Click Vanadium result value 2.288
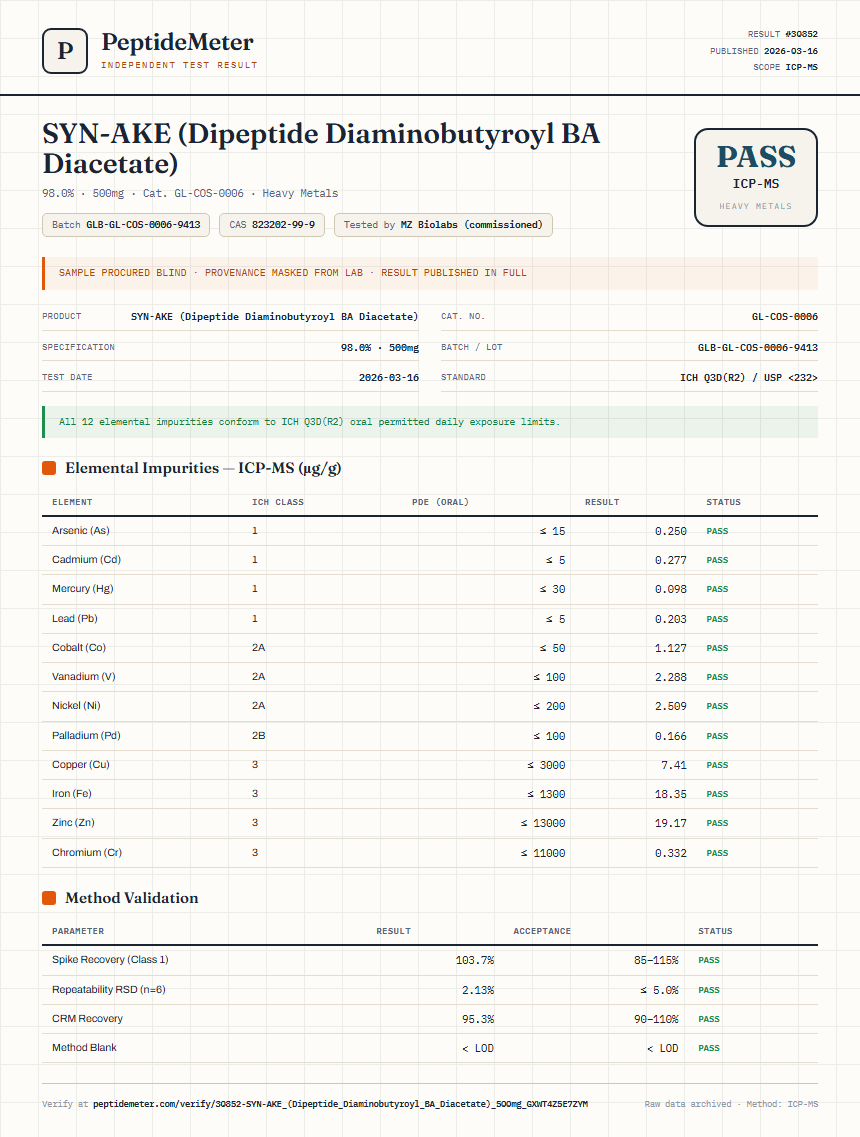Image resolution: width=860 pixels, height=1137 pixels. (x=671, y=677)
